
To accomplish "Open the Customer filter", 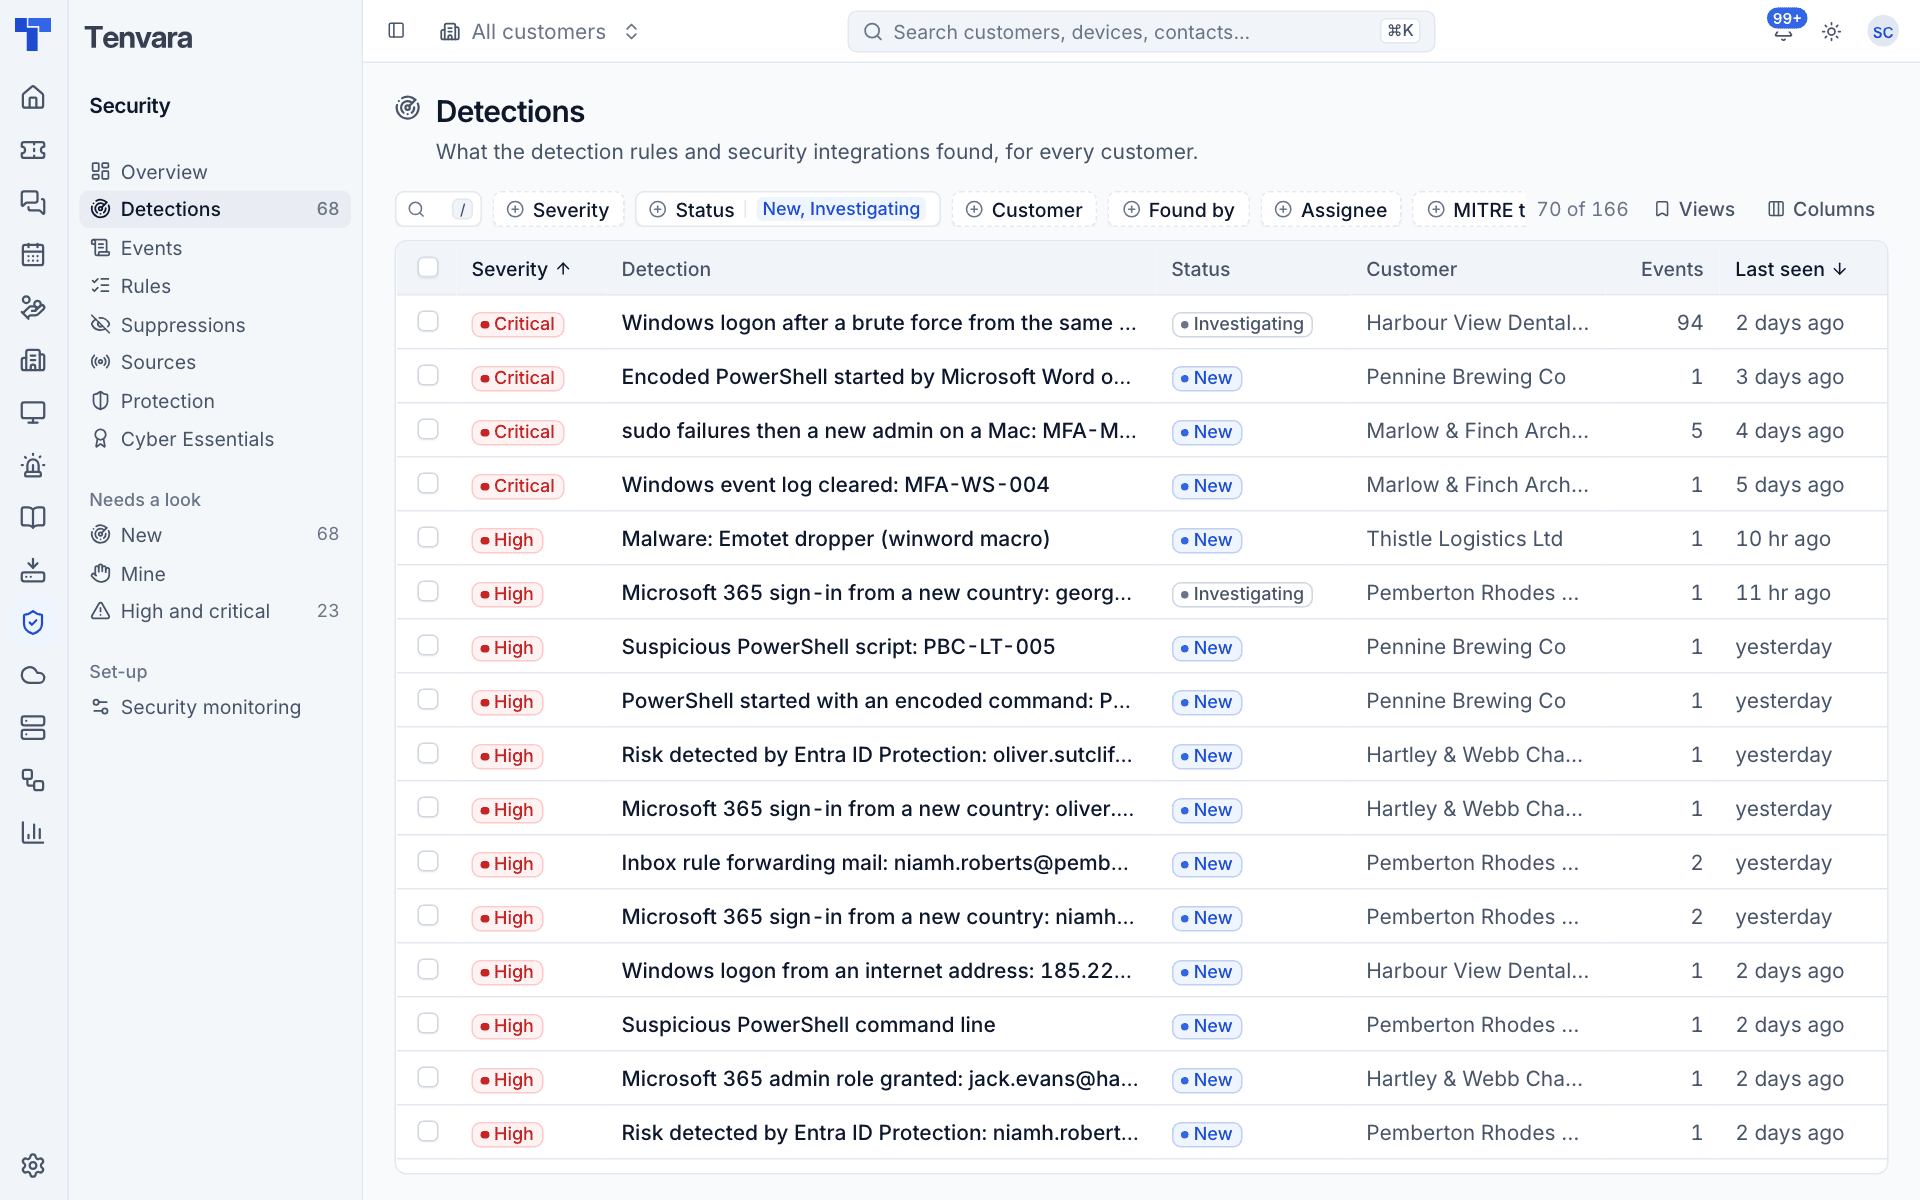I will coord(1024,209).
